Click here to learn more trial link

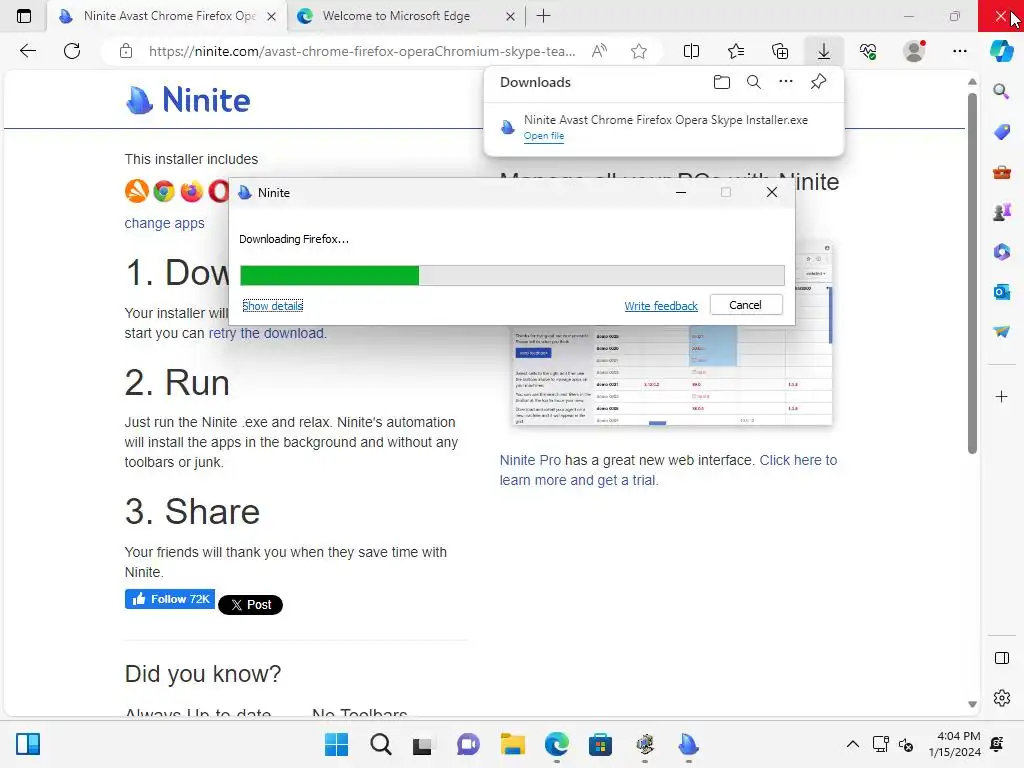(x=668, y=470)
